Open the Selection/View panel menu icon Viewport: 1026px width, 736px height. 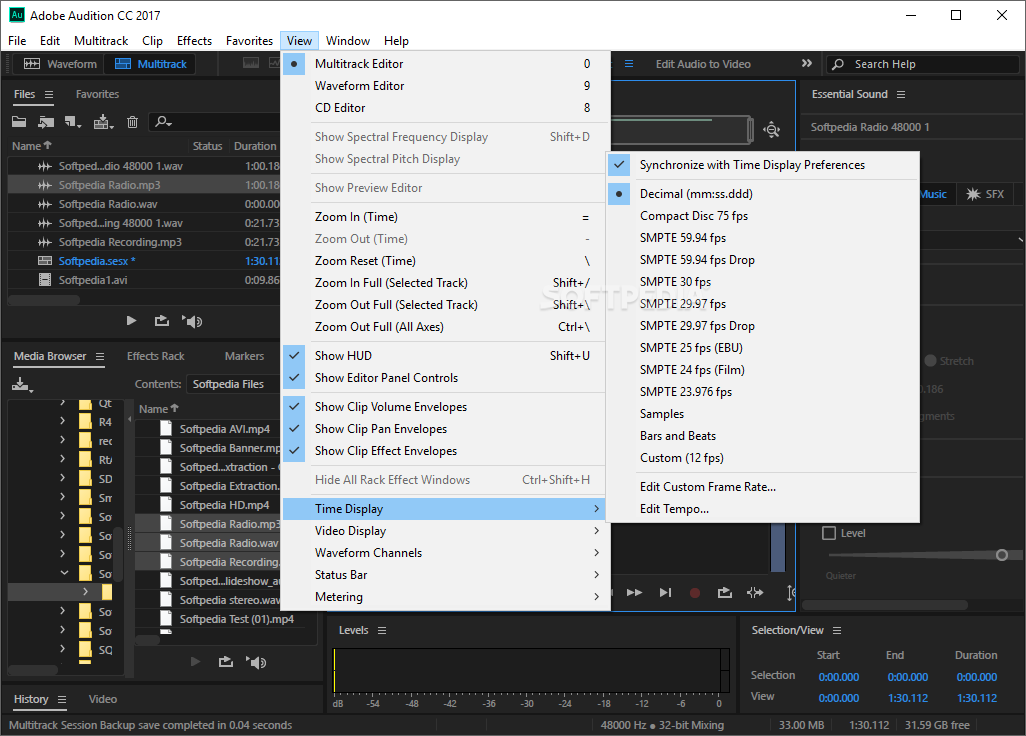(x=837, y=631)
